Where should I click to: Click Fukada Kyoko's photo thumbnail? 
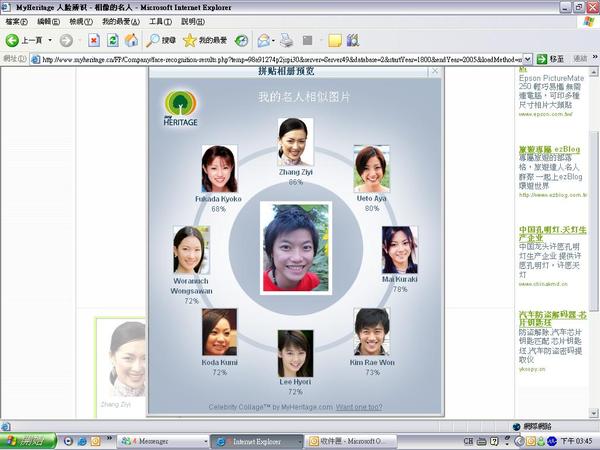tap(219, 169)
